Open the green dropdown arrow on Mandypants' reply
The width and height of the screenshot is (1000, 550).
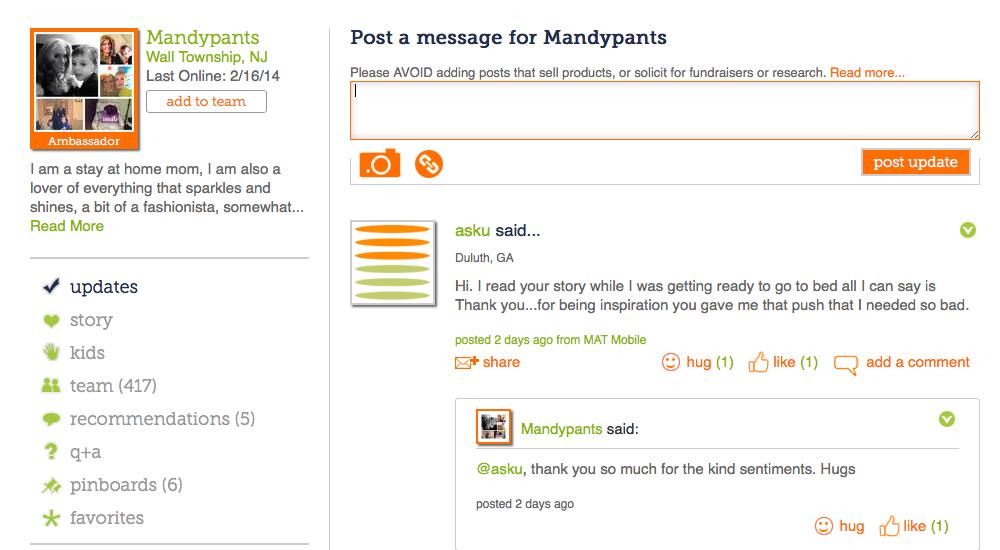tap(946, 419)
